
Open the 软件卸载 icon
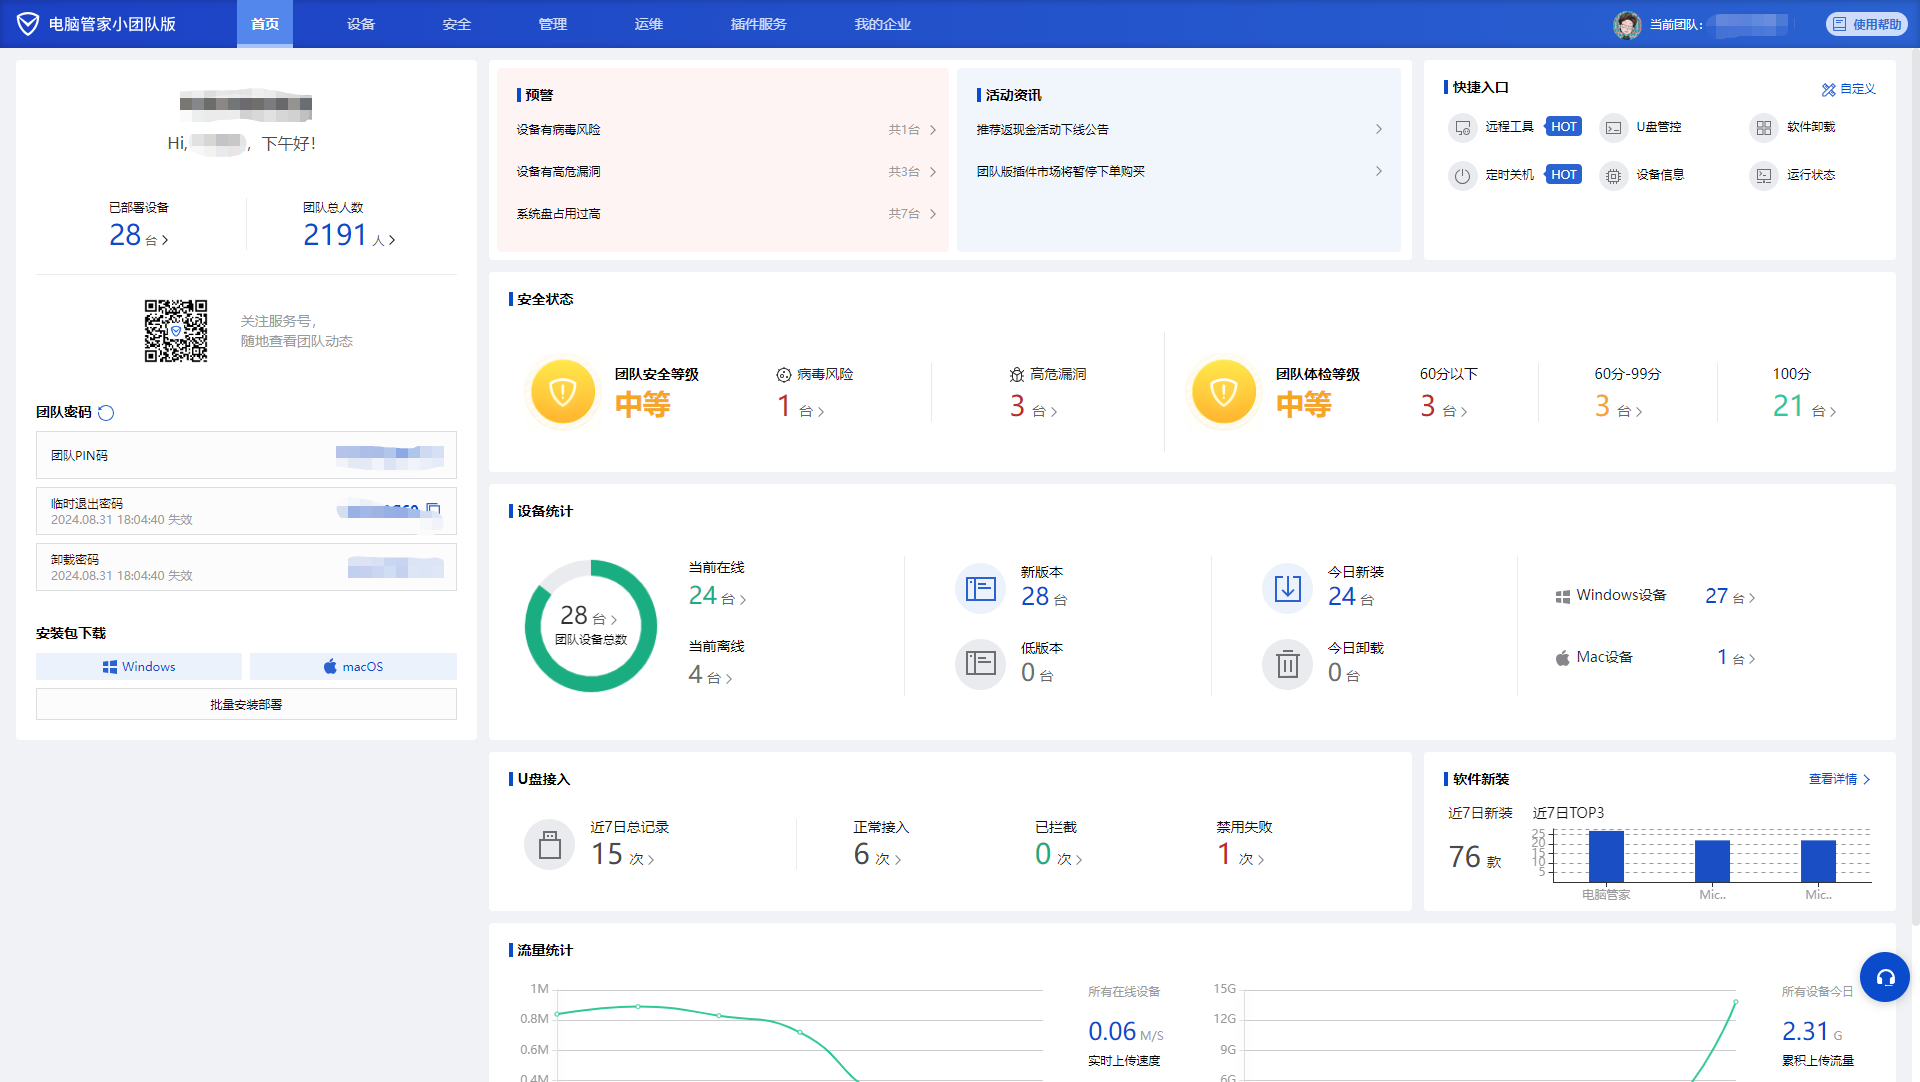coord(1765,128)
